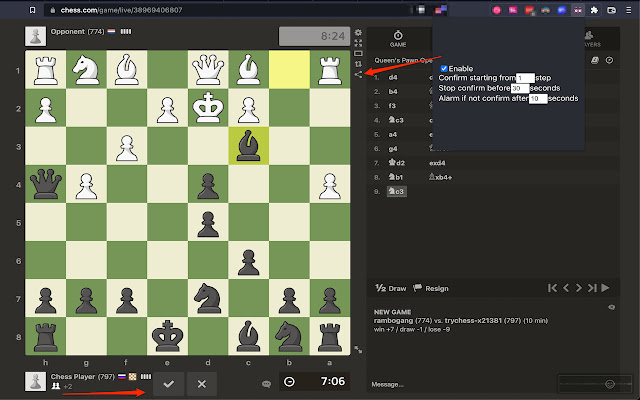The height and width of the screenshot is (400, 640).
Task: Open emoji picker in message box
Action: [x=610, y=384]
